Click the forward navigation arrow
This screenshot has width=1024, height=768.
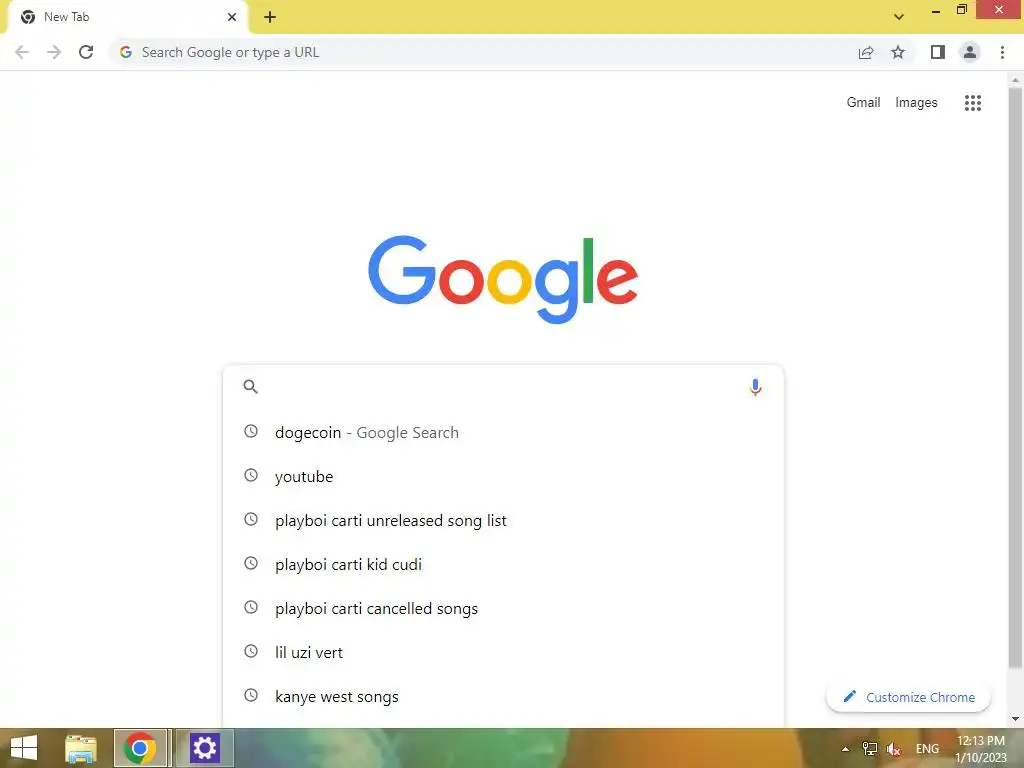click(54, 52)
